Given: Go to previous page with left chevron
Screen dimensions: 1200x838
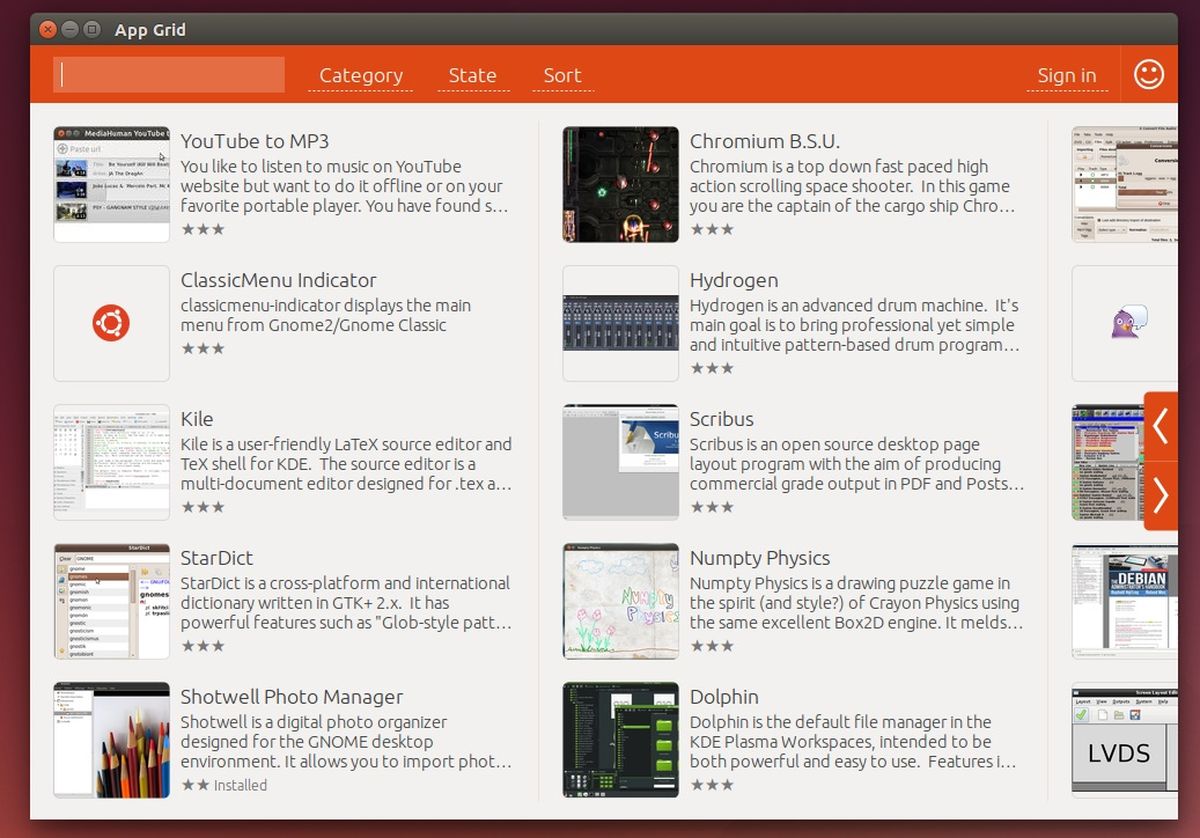Looking at the screenshot, I should [1160, 426].
